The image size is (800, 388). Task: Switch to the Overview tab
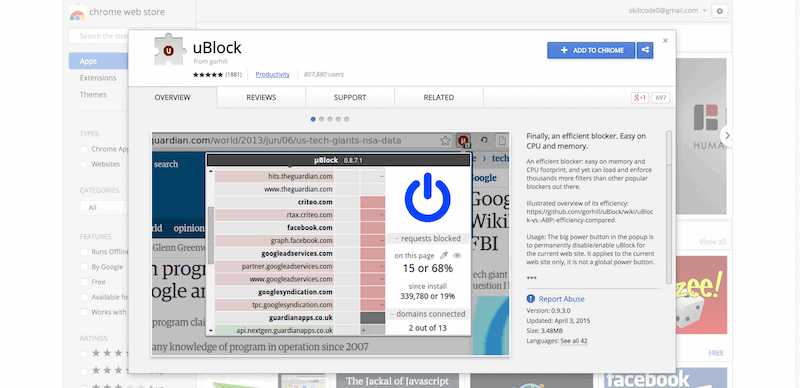click(172, 98)
